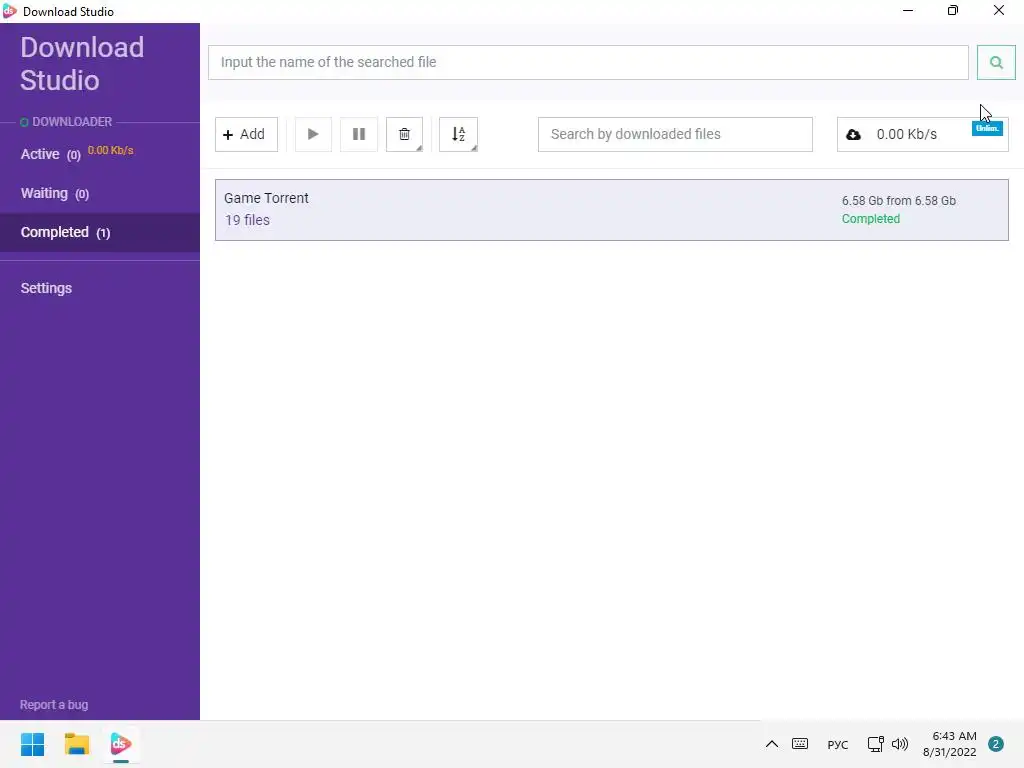Focus the 'Search by downloaded files' field
This screenshot has width=1024, height=768.
(x=675, y=135)
